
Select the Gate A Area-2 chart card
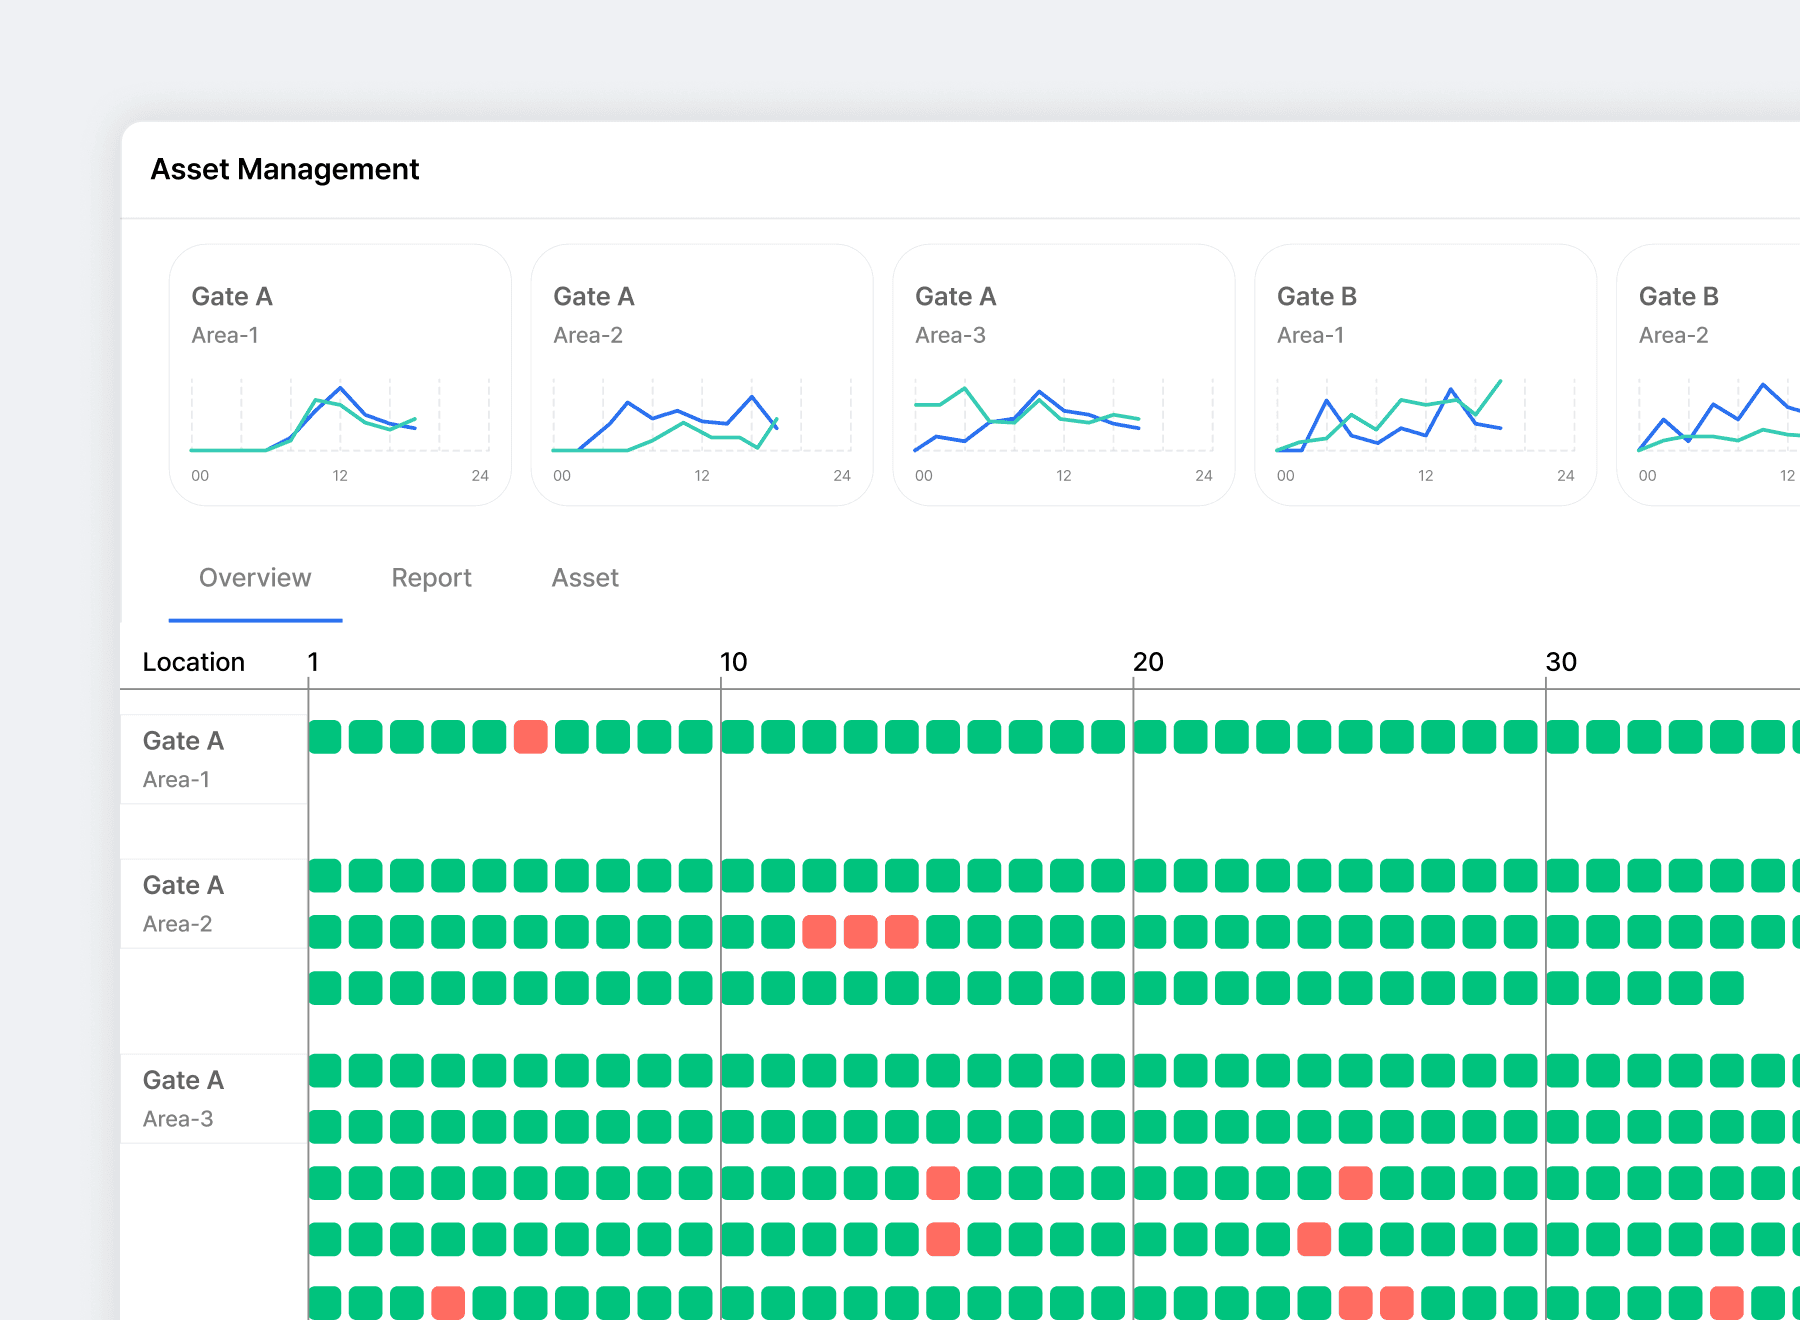point(702,375)
